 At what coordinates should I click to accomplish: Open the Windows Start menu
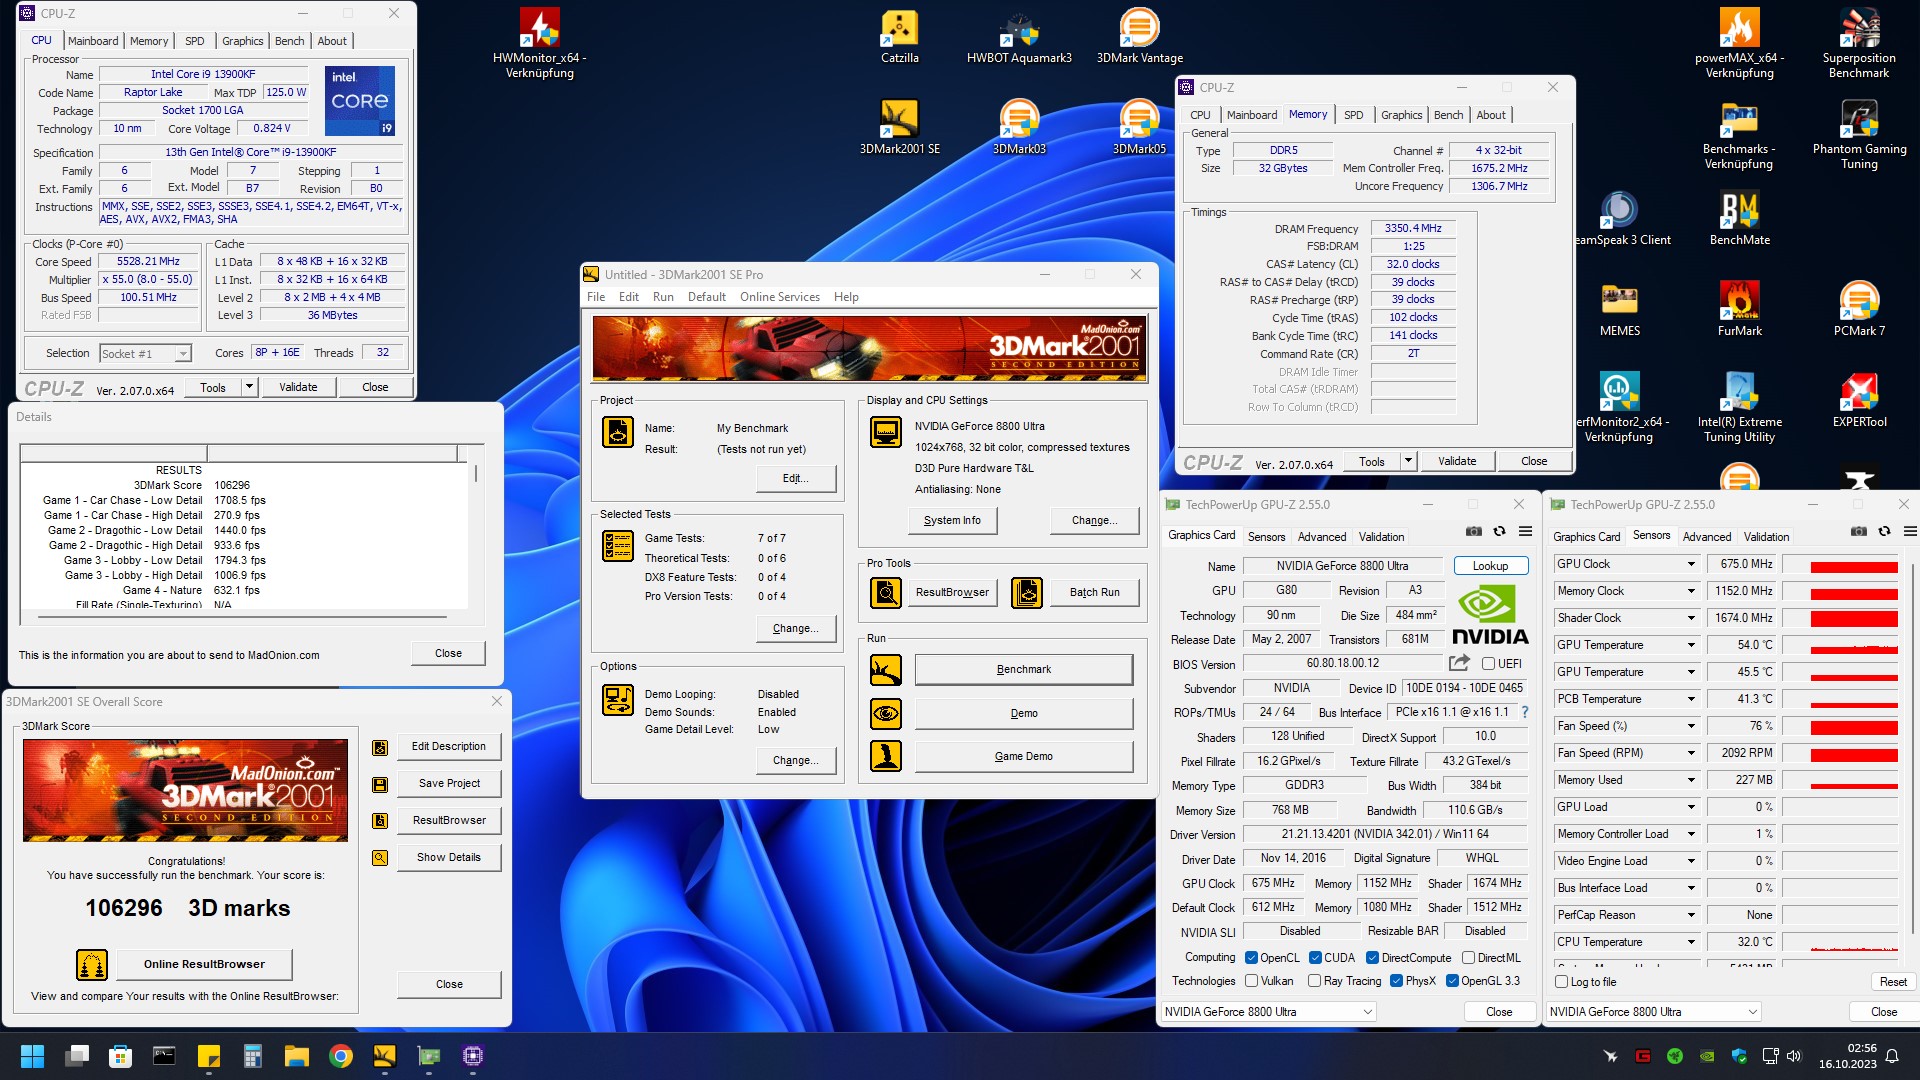(32, 1056)
